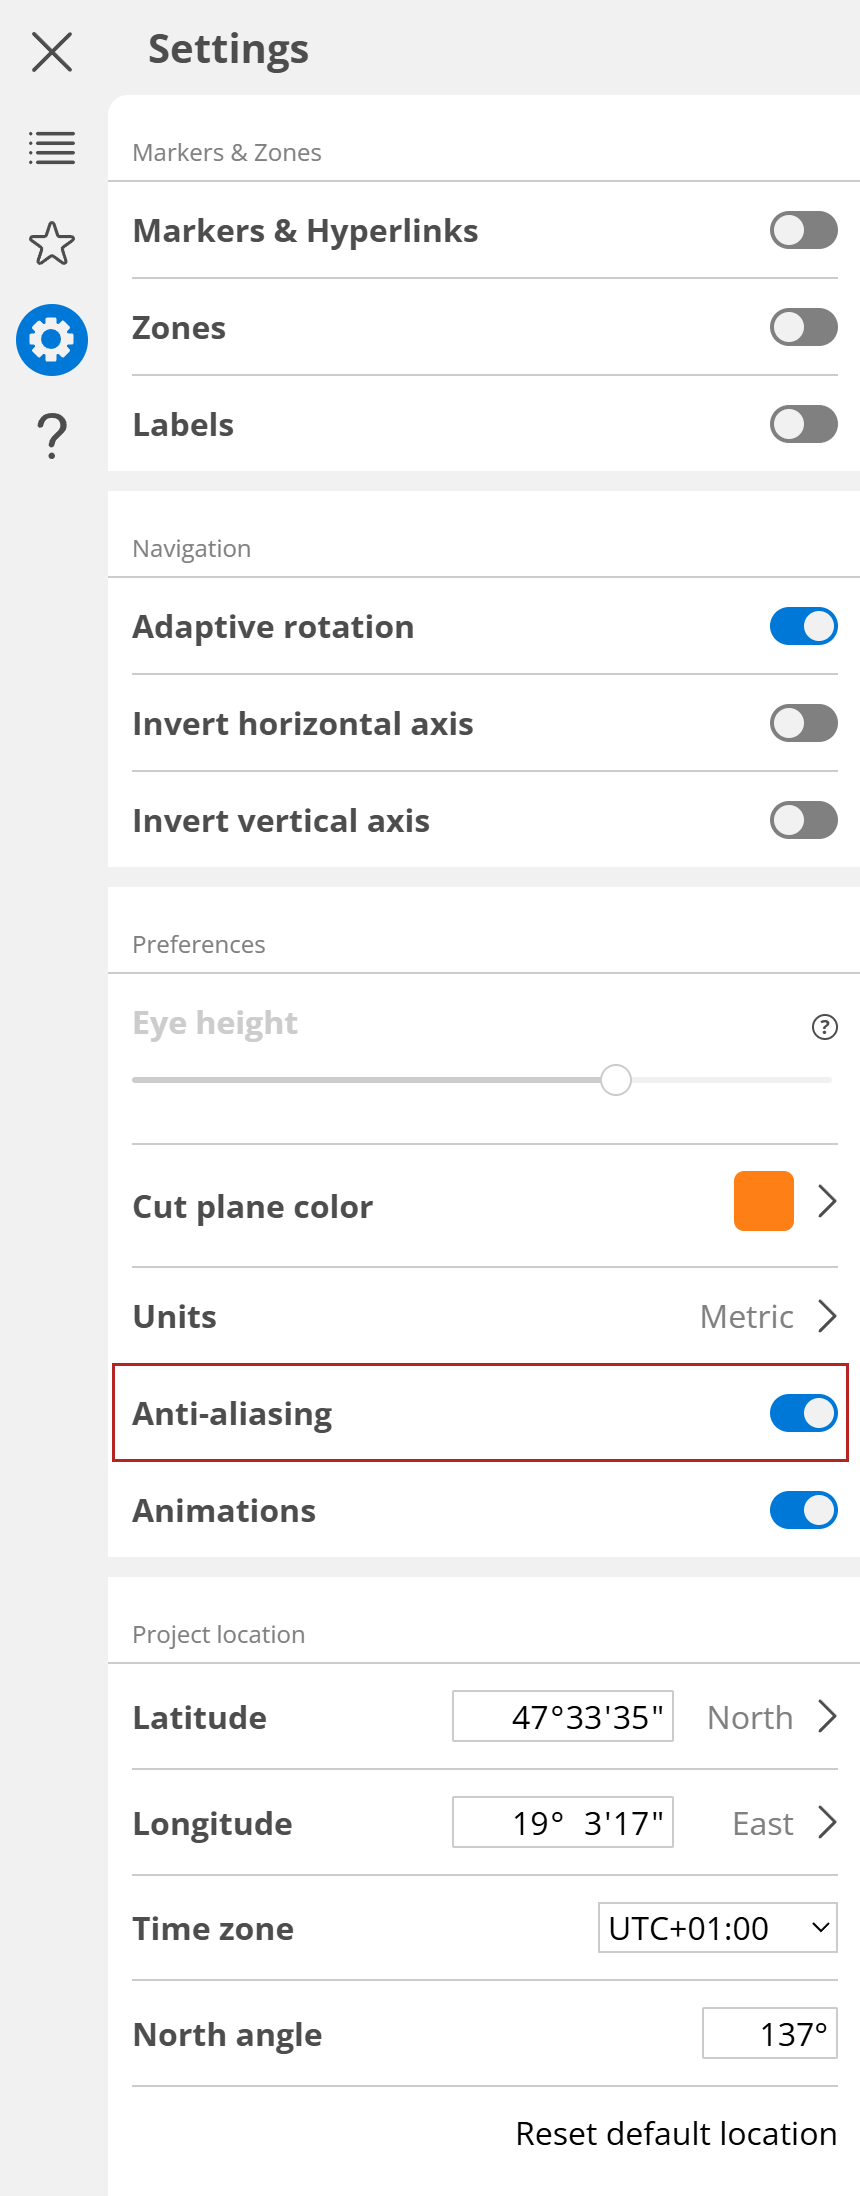Open the Time zone dropdown

coord(718,1928)
